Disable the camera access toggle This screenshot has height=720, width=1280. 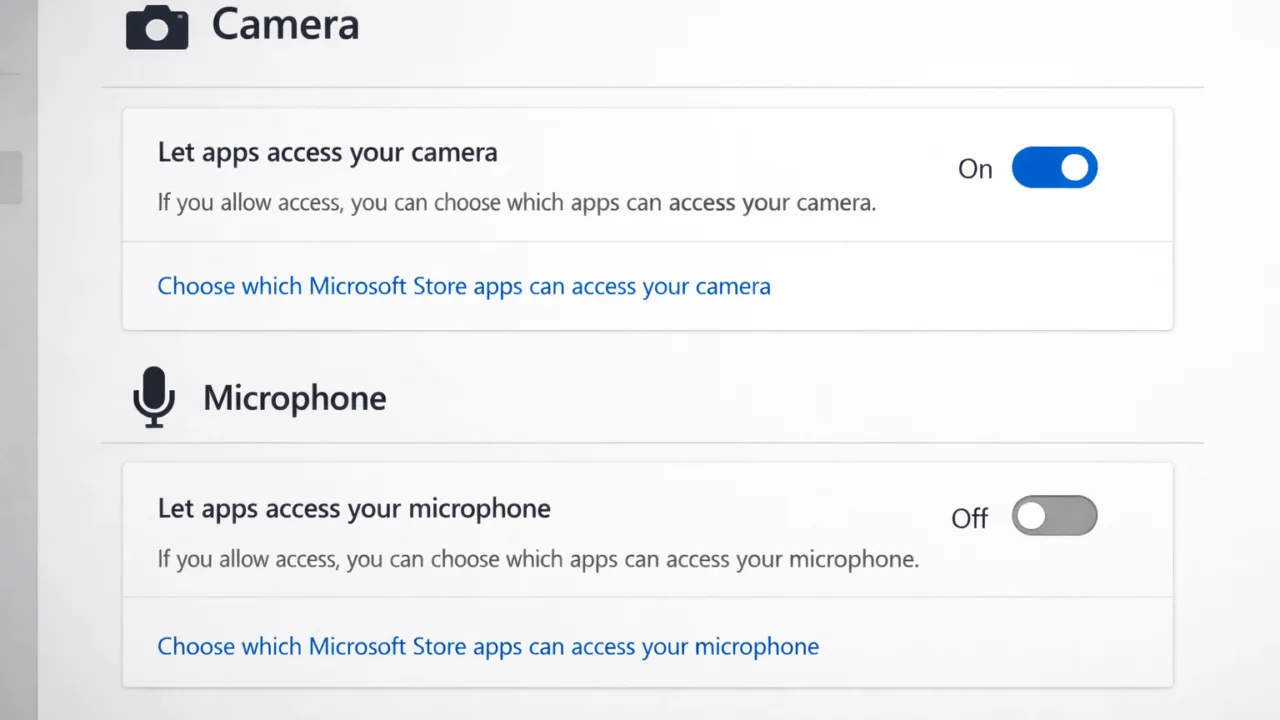pyautogui.click(x=1054, y=168)
